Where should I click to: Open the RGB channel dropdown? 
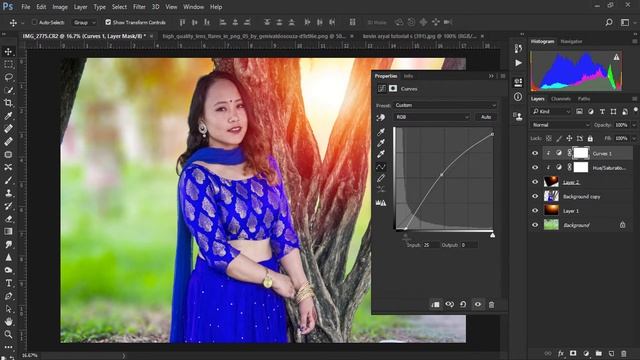[432, 117]
